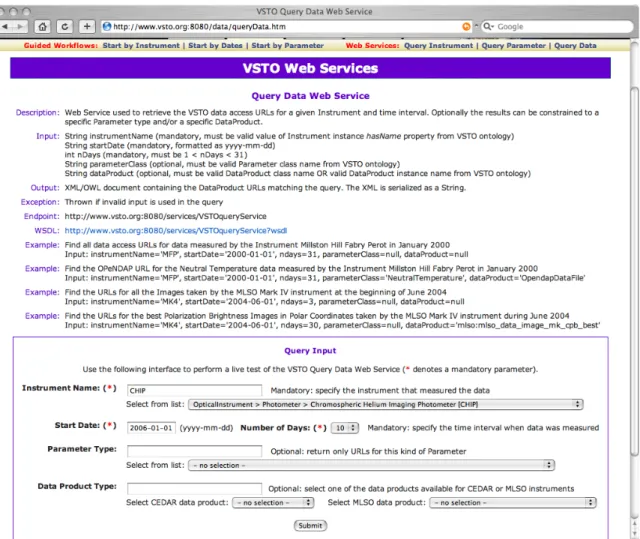Click the Data Product Type text field

click(194, 488)
